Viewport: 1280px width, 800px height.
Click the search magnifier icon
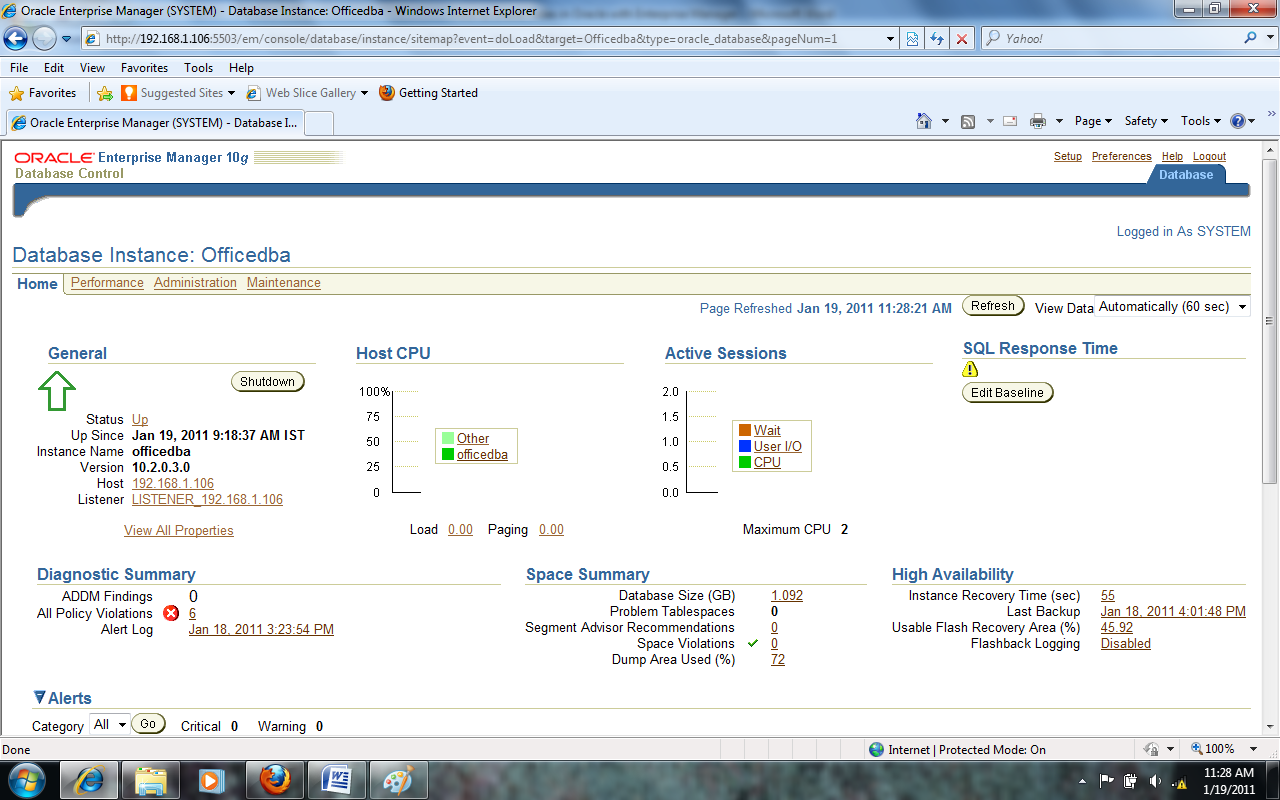coord(1251,38)
